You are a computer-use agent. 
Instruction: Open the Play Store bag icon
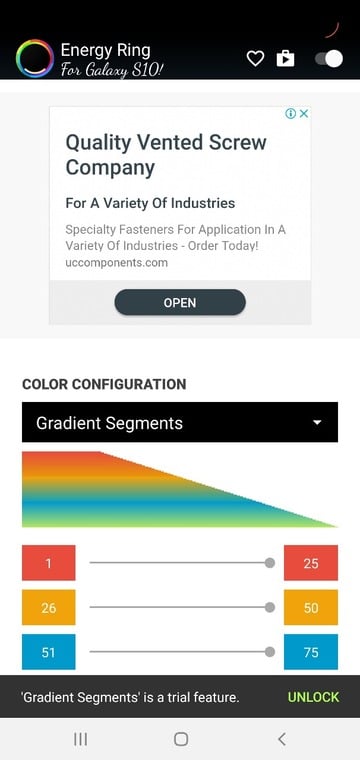coord(285,59)
